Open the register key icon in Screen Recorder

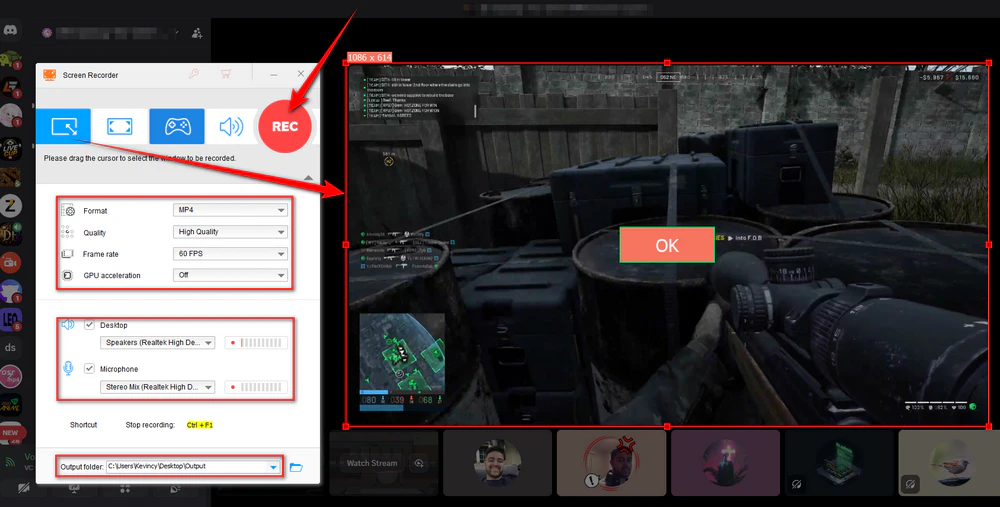tap(194, 74)
